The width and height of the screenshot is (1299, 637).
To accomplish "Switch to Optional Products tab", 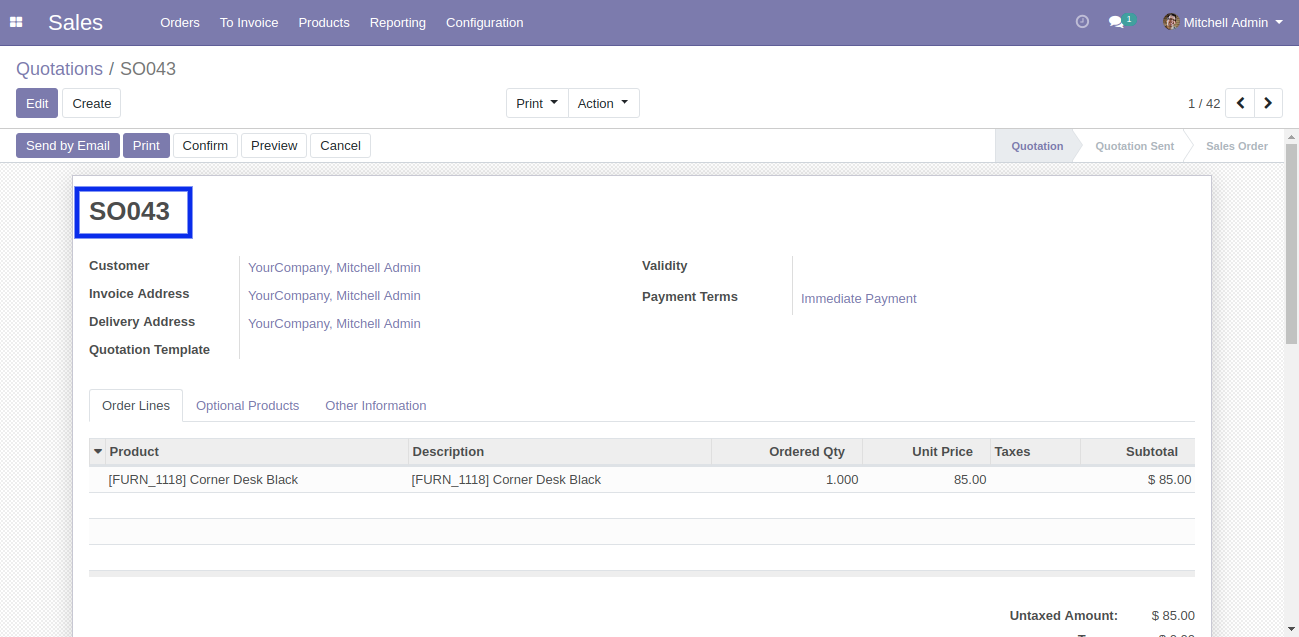I will point(247,406).
